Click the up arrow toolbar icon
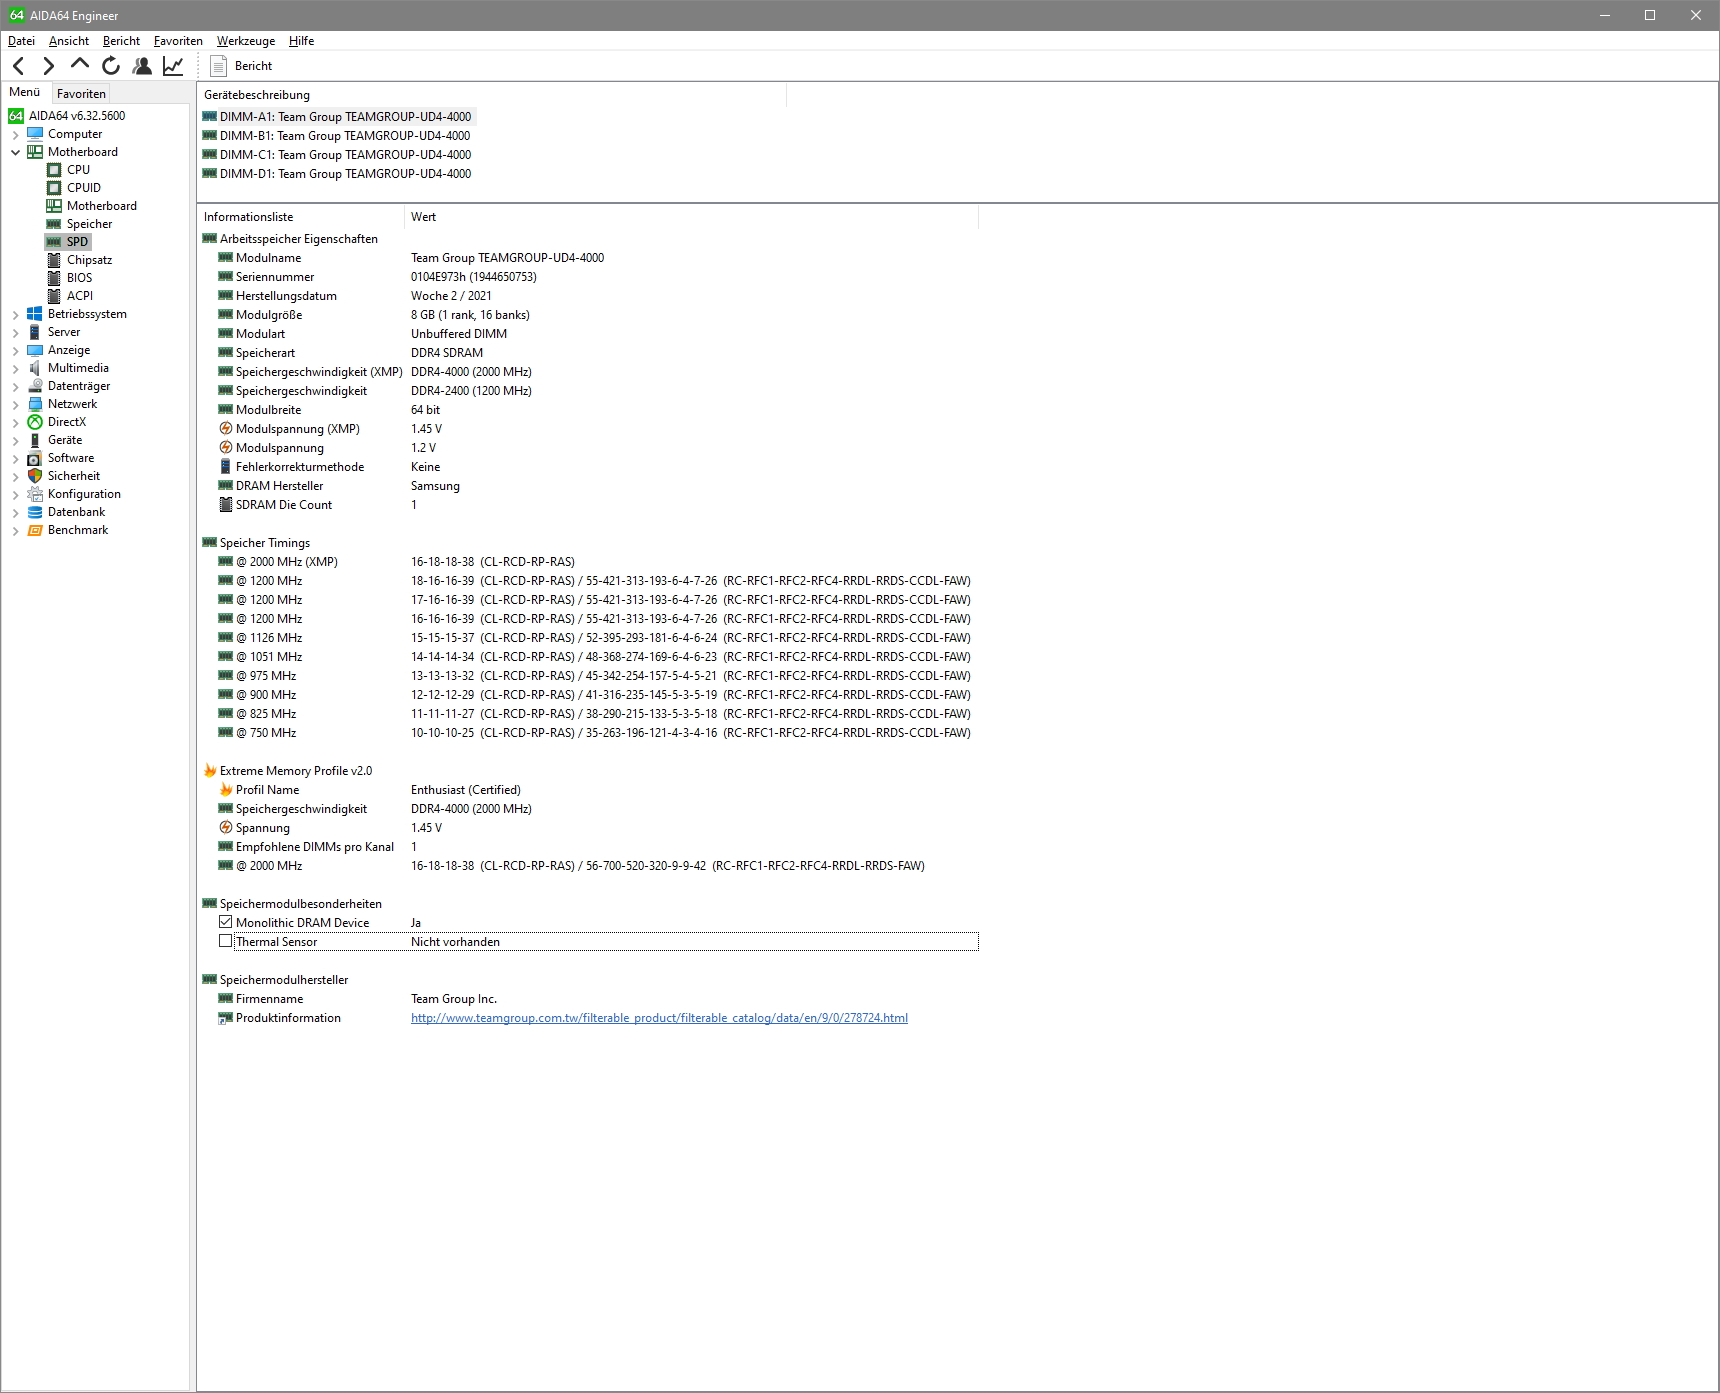 point(79,66)
